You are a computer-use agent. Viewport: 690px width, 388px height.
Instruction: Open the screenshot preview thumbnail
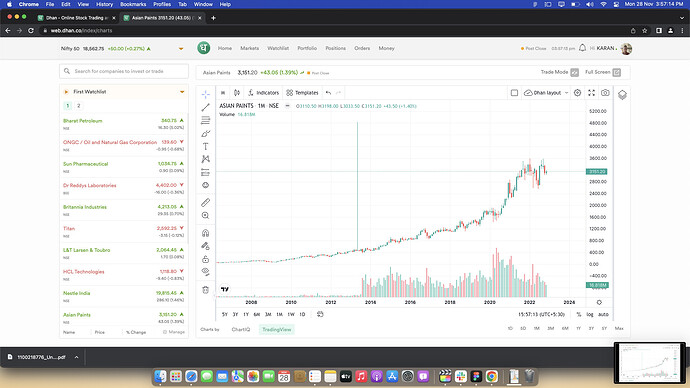pos(650,363)
